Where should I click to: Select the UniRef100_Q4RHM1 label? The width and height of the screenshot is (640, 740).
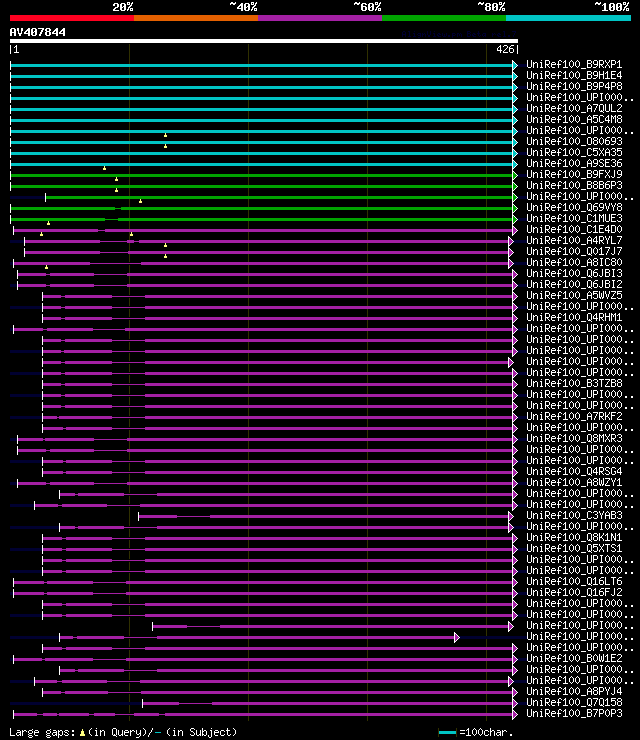click(x=574, y=318)
